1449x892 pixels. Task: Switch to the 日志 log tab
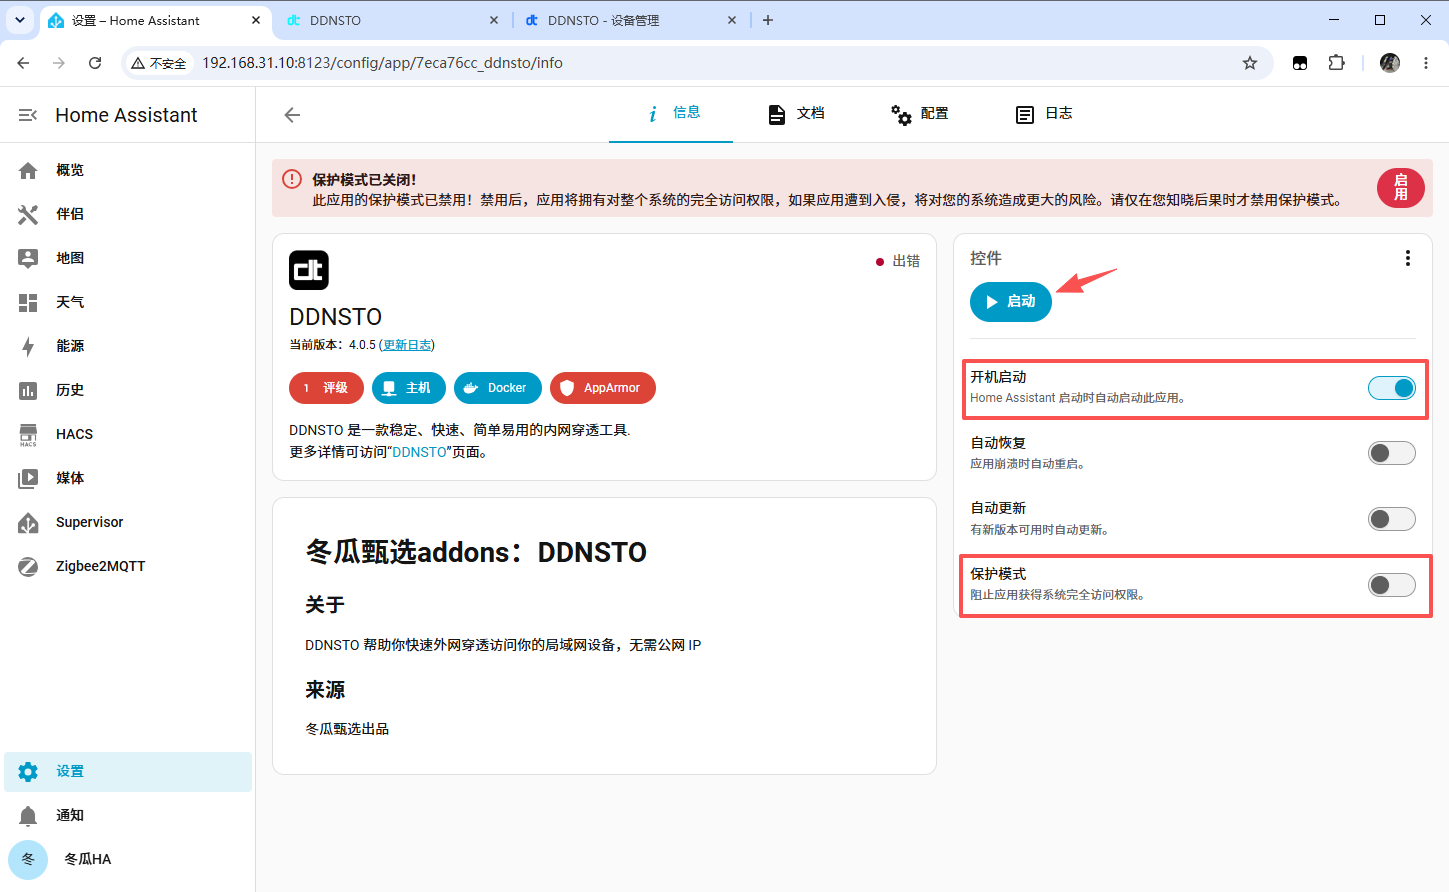(x=1043, y=114)
